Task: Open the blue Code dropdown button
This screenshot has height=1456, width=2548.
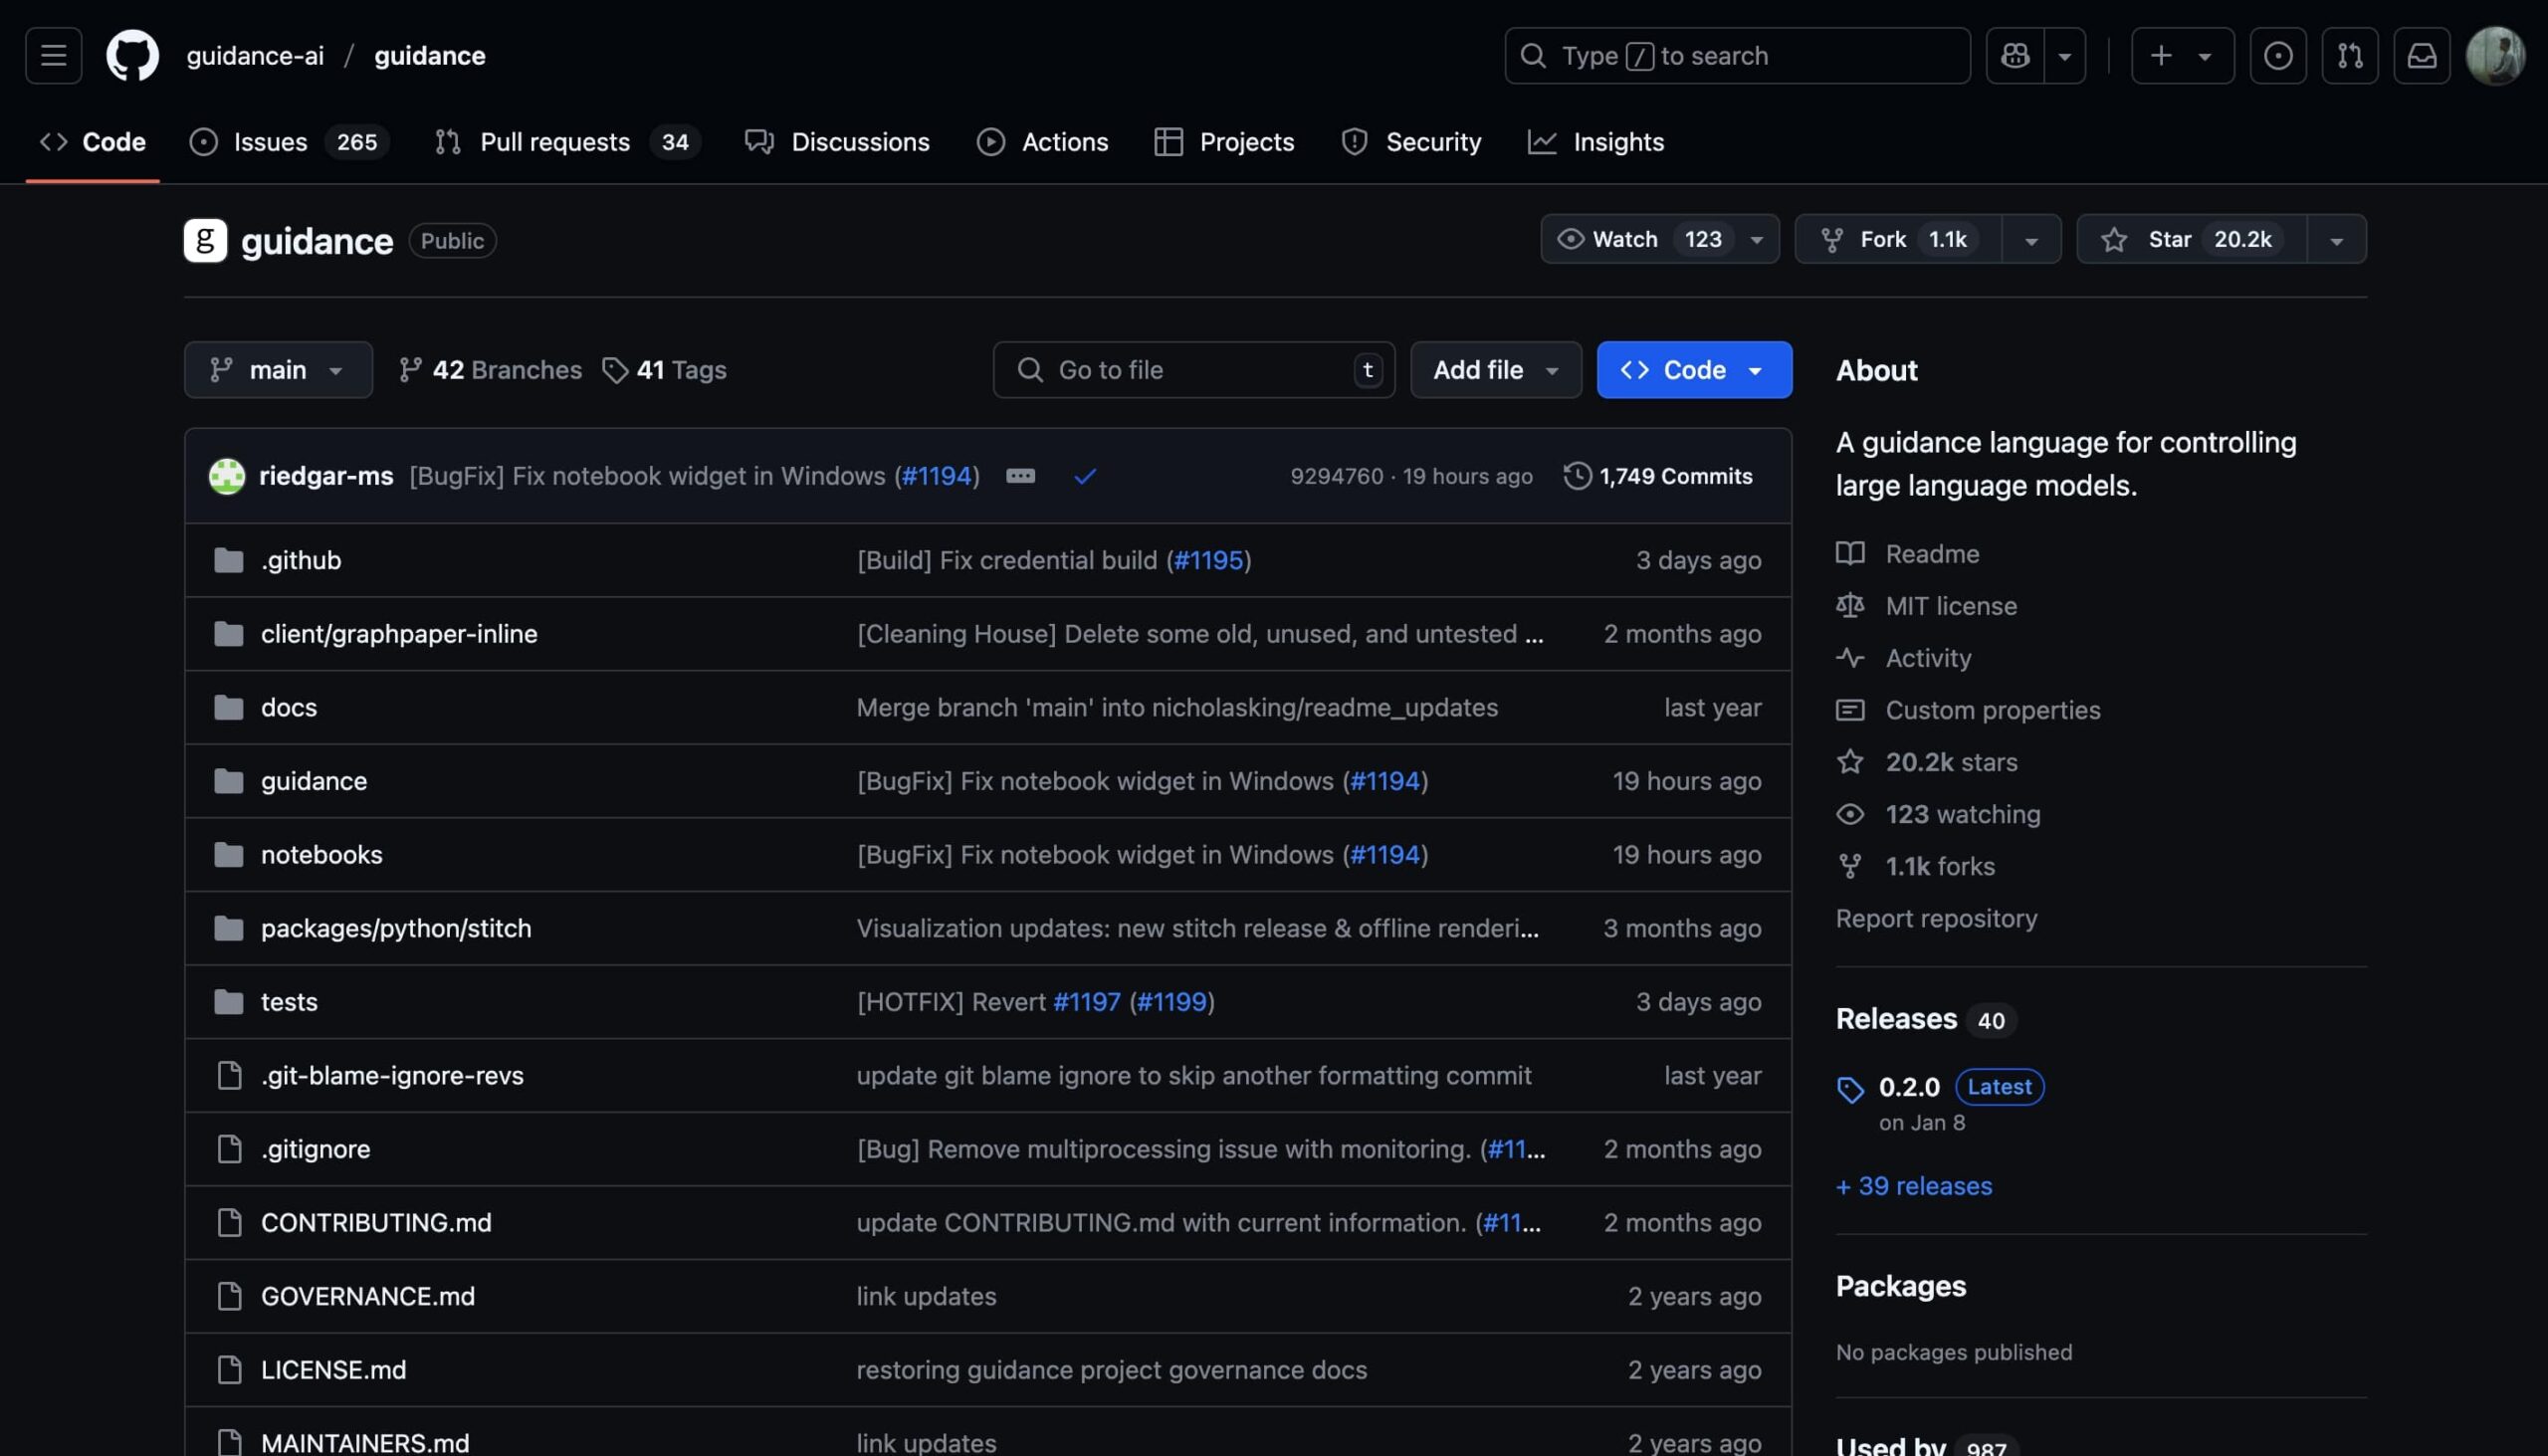Action: tap(1693, 370)
